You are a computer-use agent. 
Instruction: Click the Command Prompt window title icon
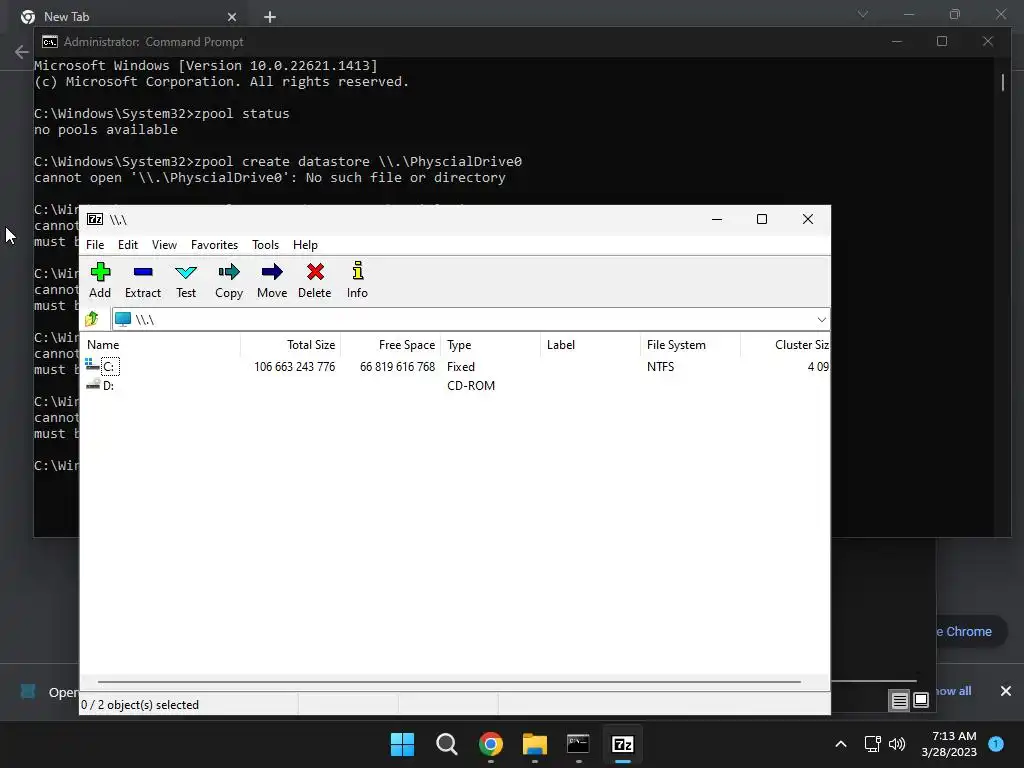coord(50,42)
